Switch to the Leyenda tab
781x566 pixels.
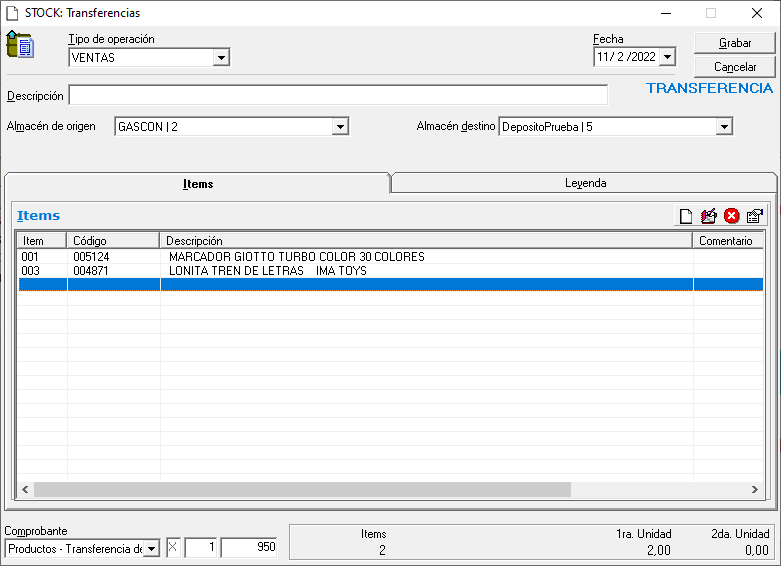[x=585, y=183]
